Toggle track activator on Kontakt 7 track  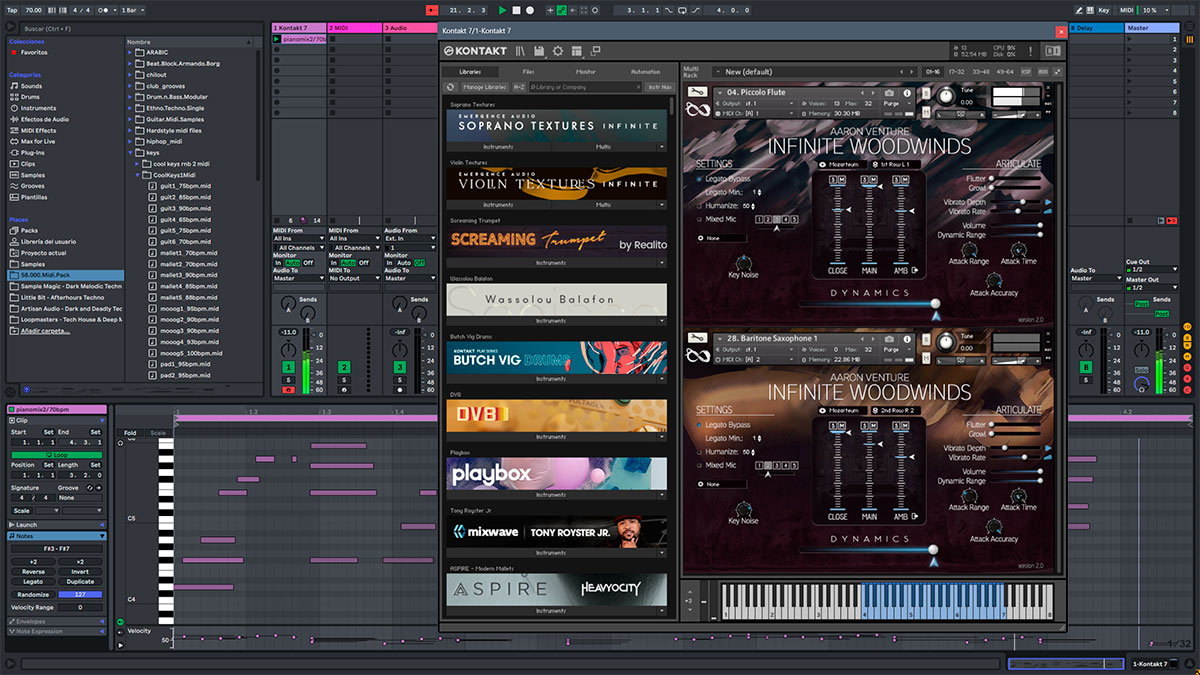point(289,368)
